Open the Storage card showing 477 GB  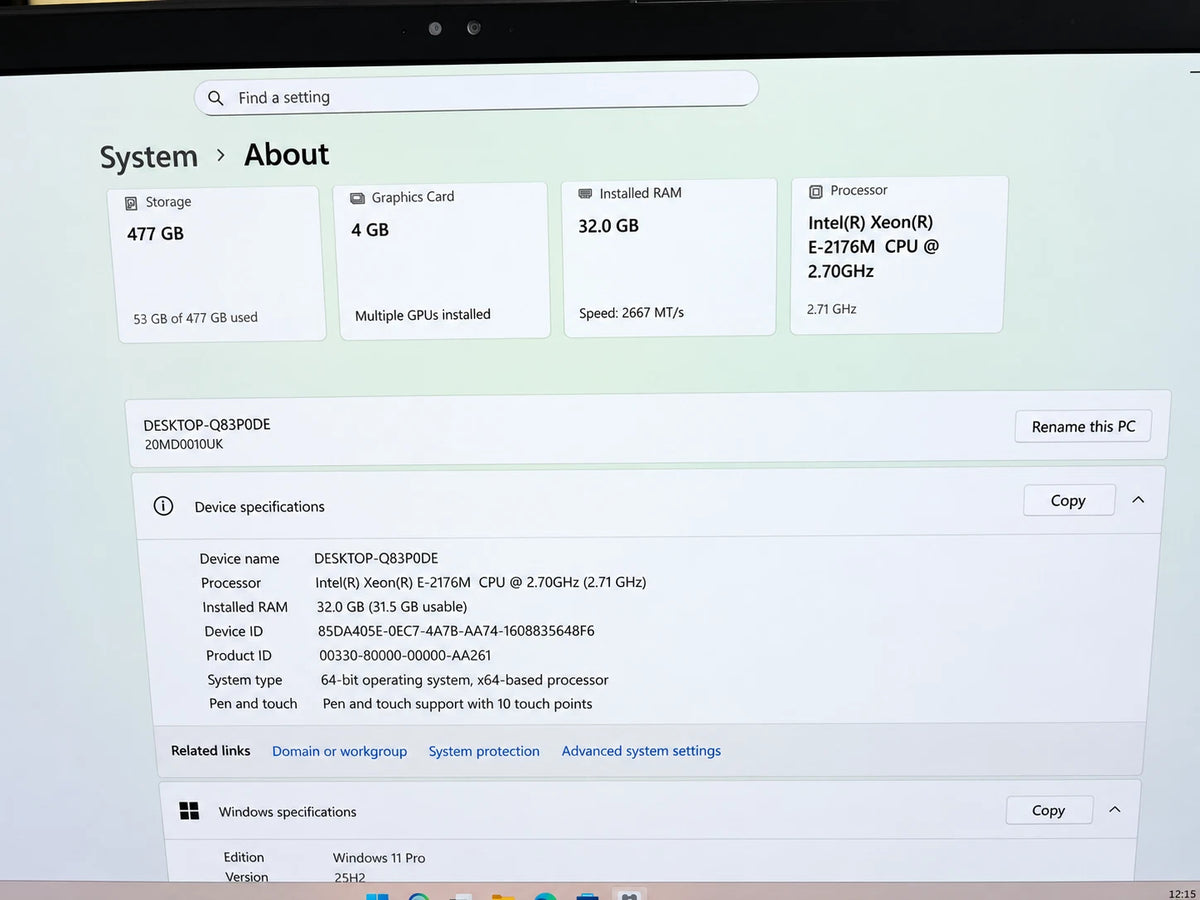click(x=217, y=264)
